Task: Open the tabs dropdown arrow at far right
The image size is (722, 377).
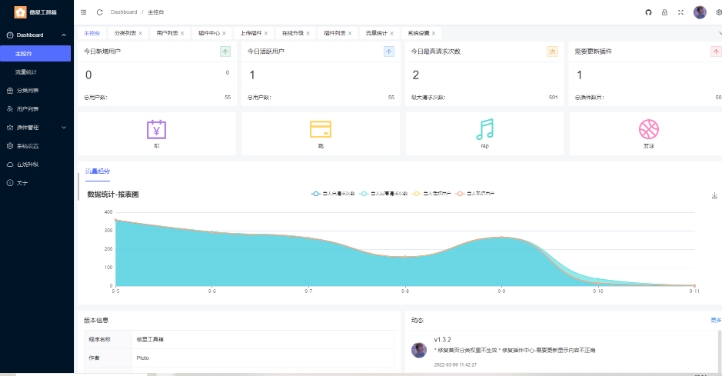Action: tap(720, 33)
